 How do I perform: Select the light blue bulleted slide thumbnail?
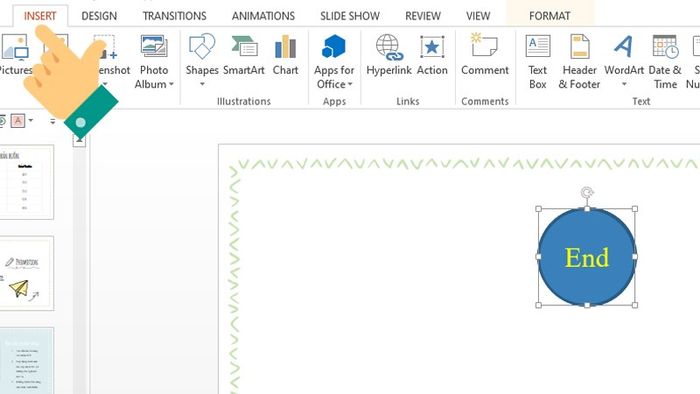(27, 361)
